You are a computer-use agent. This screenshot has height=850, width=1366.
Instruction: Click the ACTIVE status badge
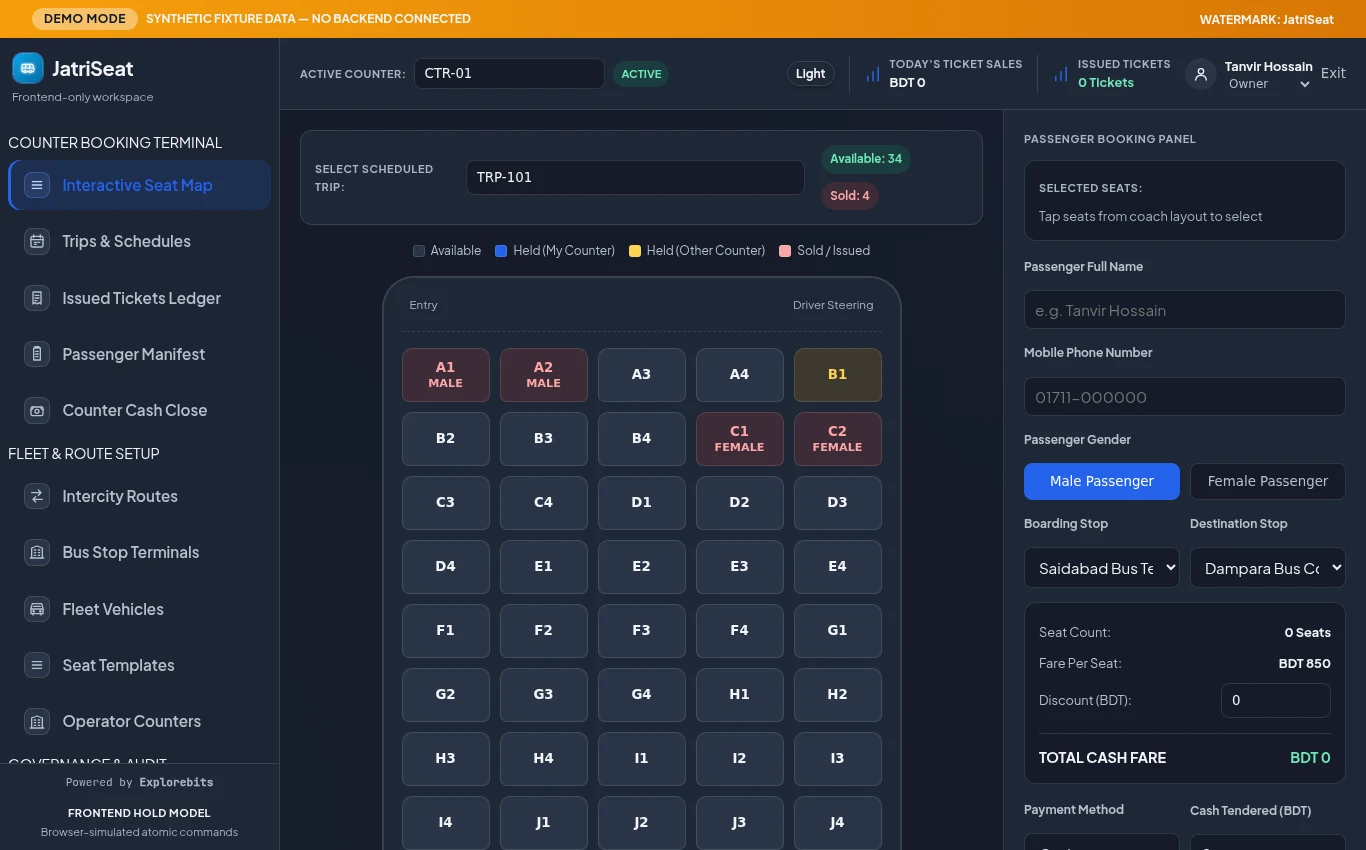641,74
